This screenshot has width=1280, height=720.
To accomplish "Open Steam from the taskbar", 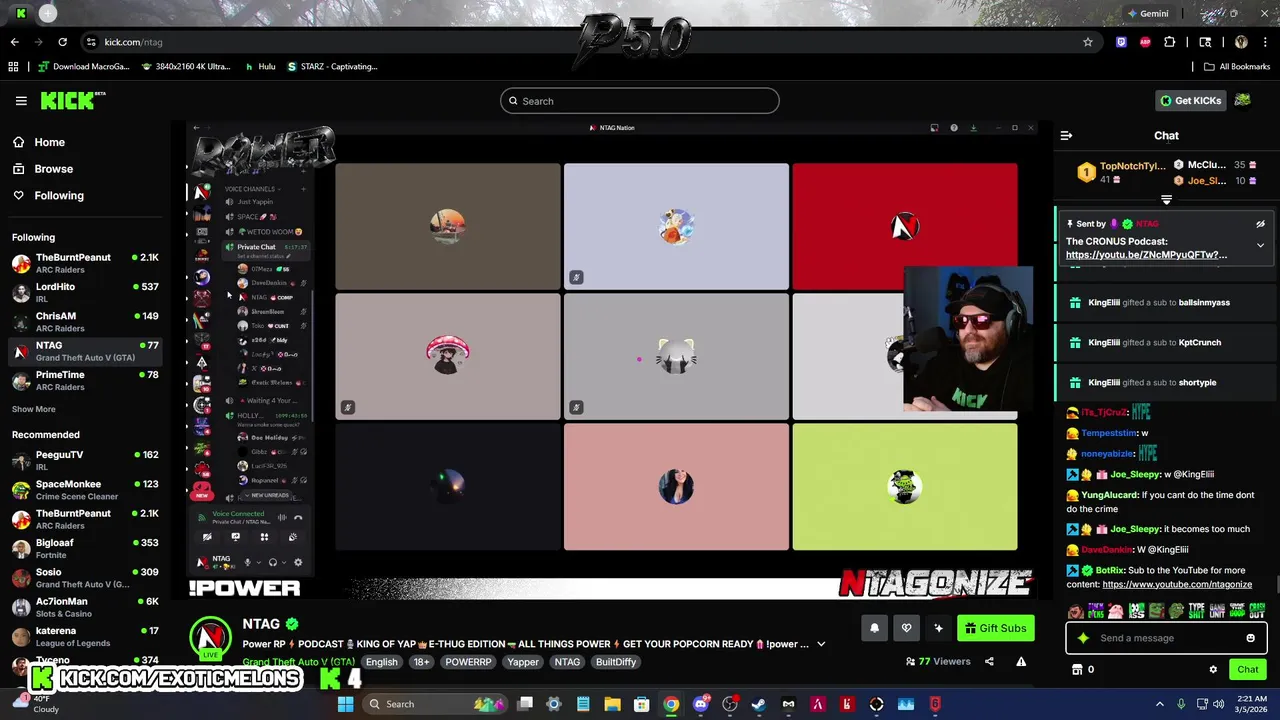I will tap(759, 704).
